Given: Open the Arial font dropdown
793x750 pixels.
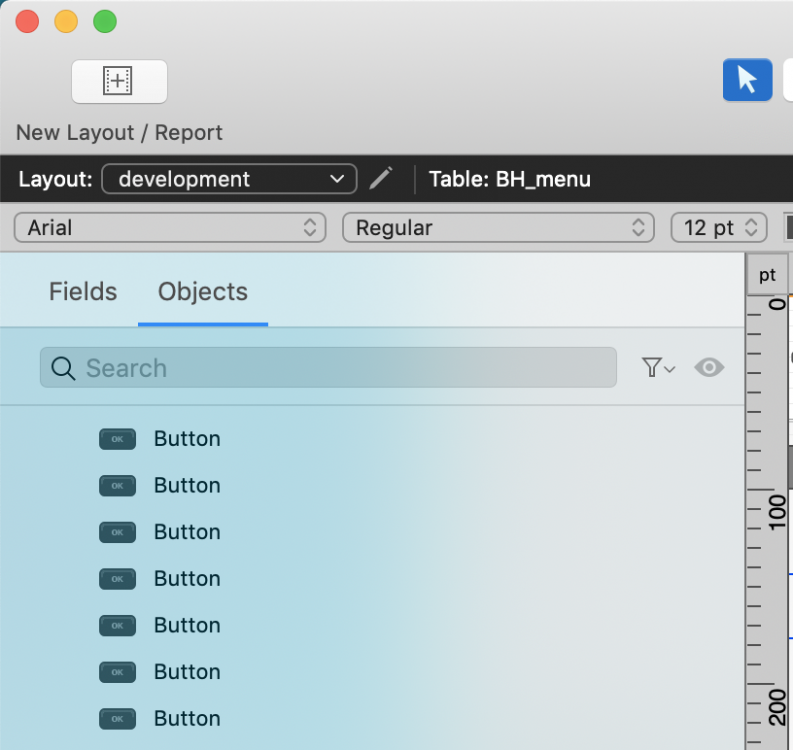Looking at the screenshot, I should pos(170,228).
